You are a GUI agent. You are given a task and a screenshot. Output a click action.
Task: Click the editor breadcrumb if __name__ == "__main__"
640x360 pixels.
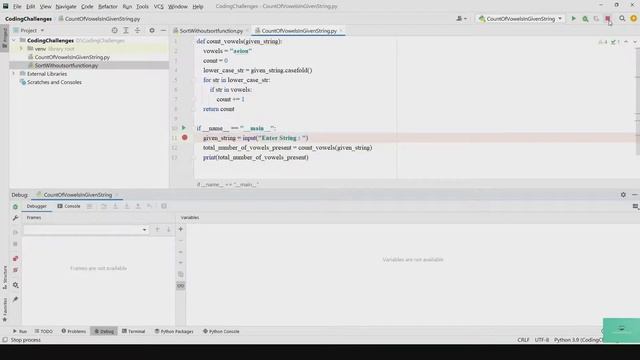click(228, 184)
